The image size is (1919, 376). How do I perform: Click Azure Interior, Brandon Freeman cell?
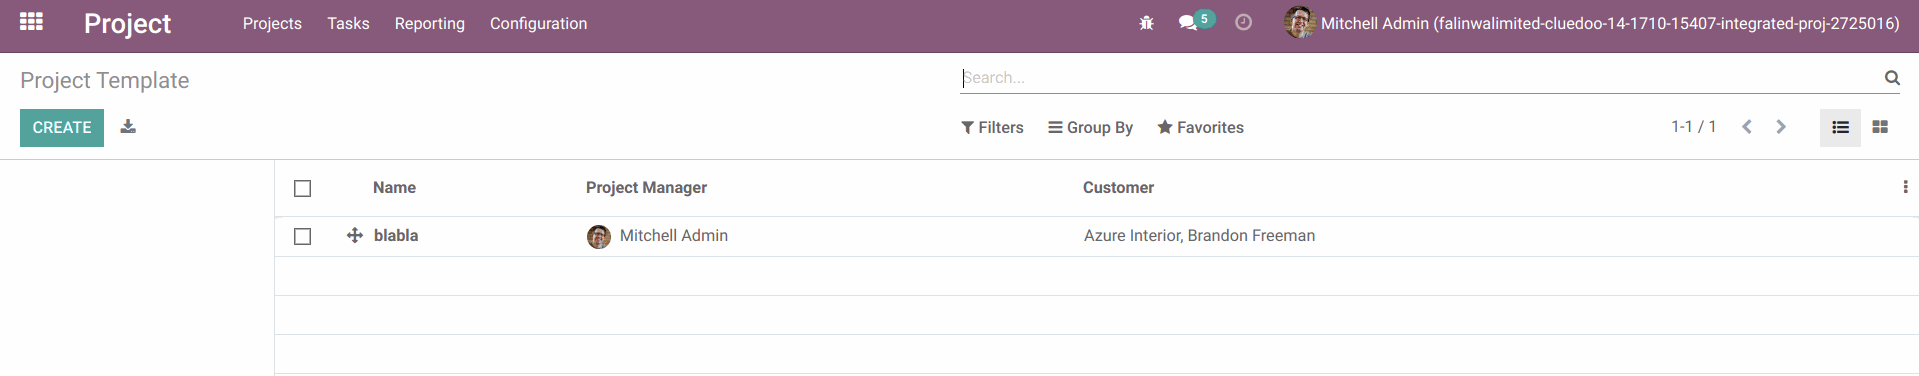coord(1199,236)
